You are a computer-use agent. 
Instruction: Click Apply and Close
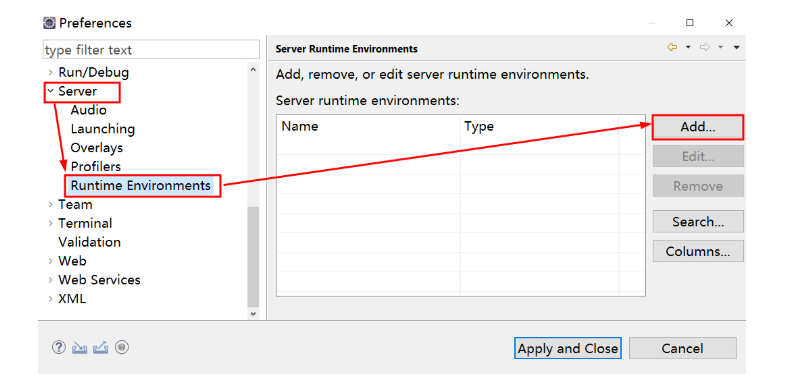(x=568, y=348)
